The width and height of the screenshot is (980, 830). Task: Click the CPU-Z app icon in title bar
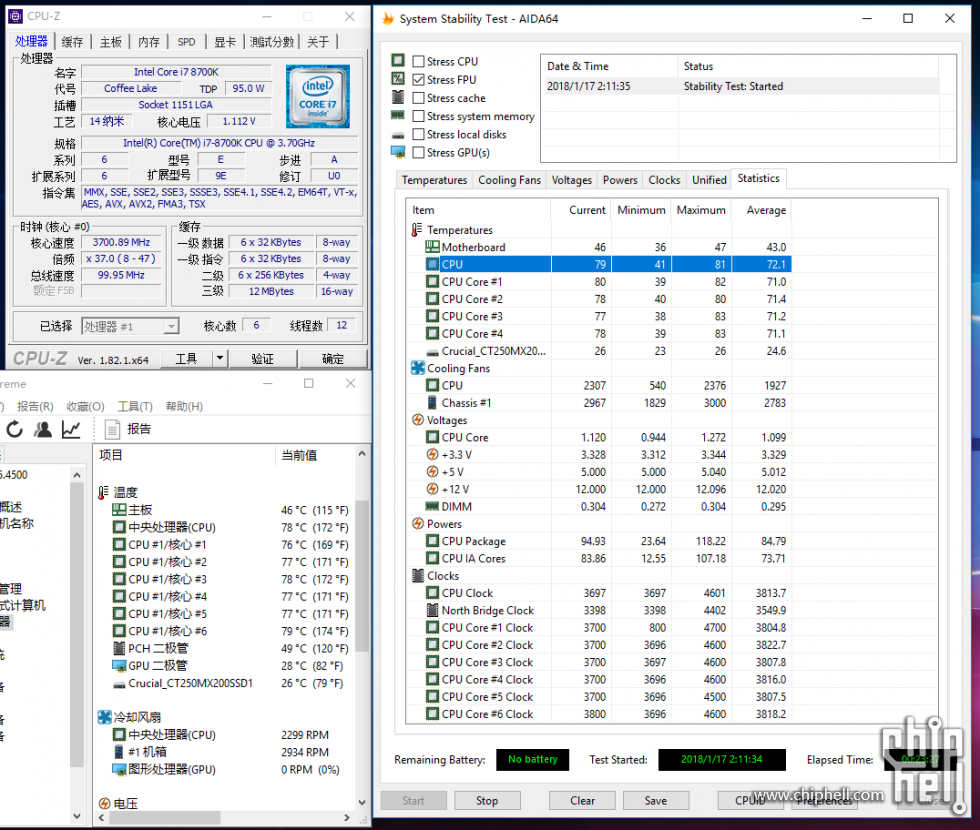pyautogui.click(x=15, y=16)
